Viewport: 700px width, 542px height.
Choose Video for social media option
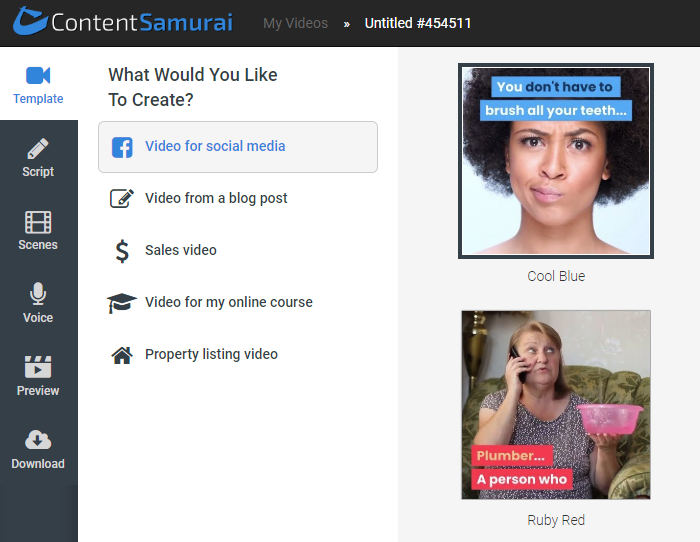click(x=238, y=147)
